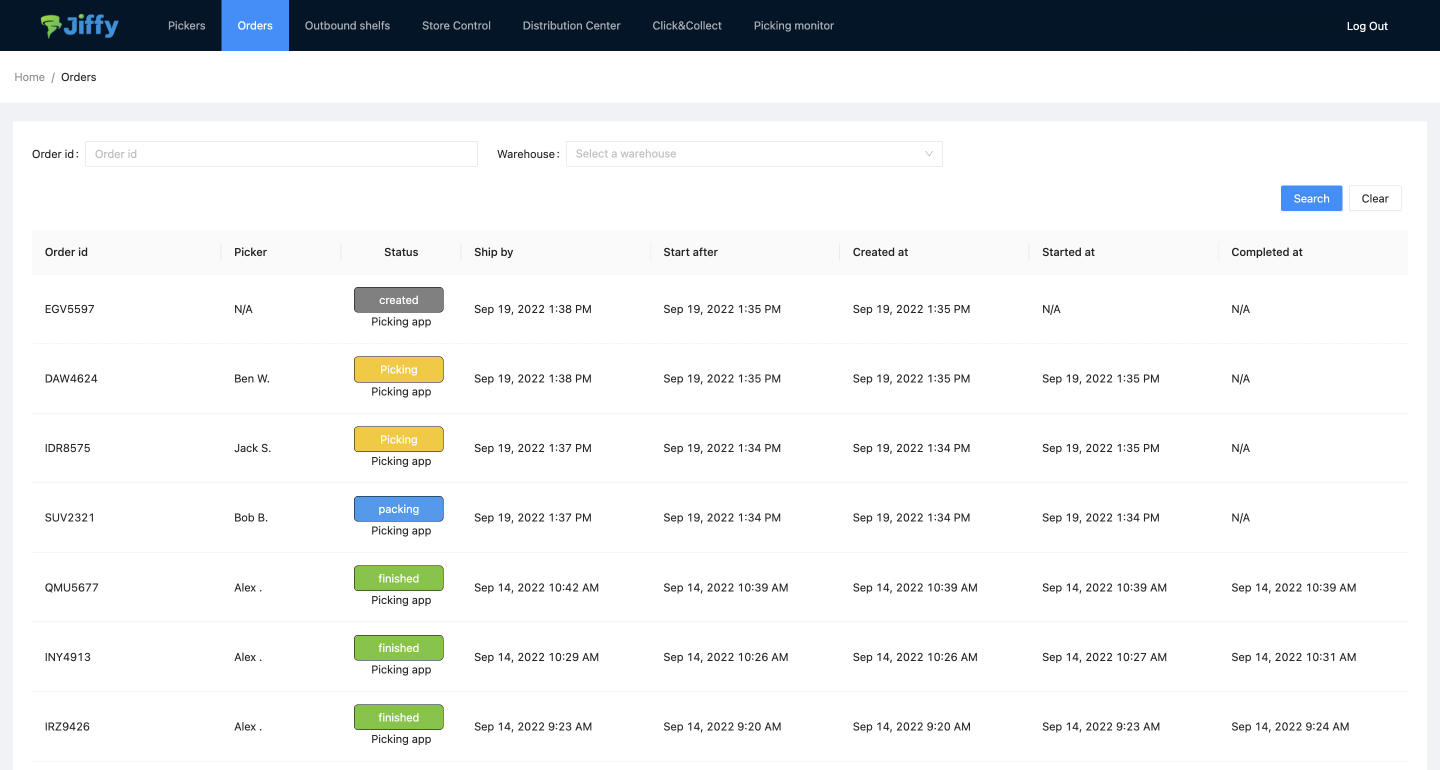Focus the Order id input field
This screenshot has width=1440, height=770.
(x=281, y=154)
